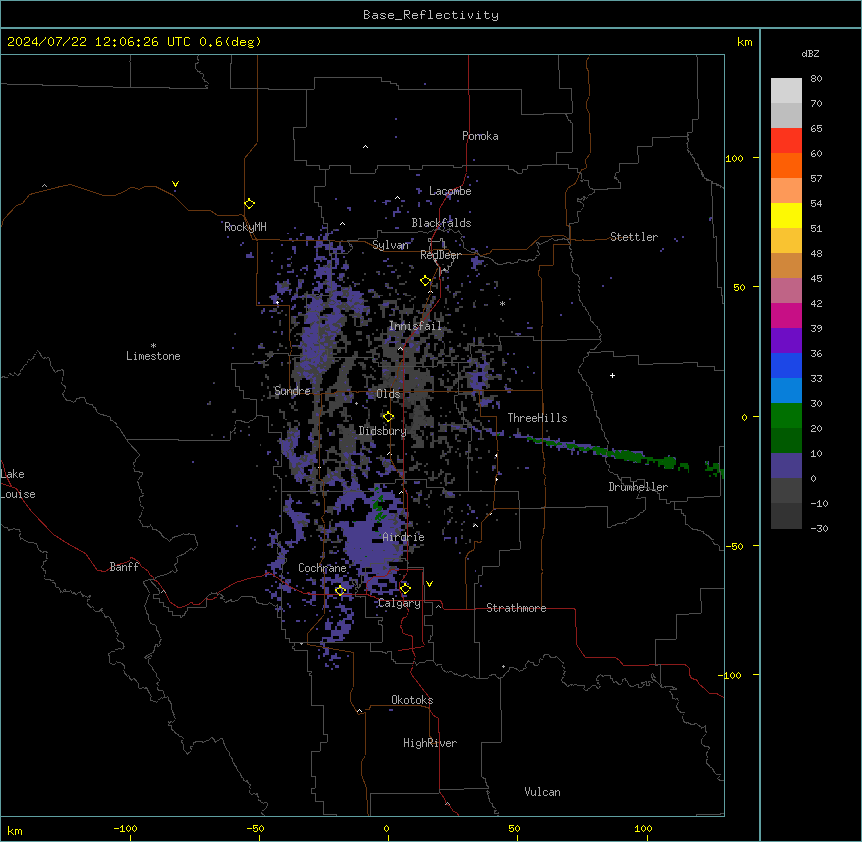Click the ThreeHills label
The height and width of the screenshot is (842, 862).
coord(537,418)
